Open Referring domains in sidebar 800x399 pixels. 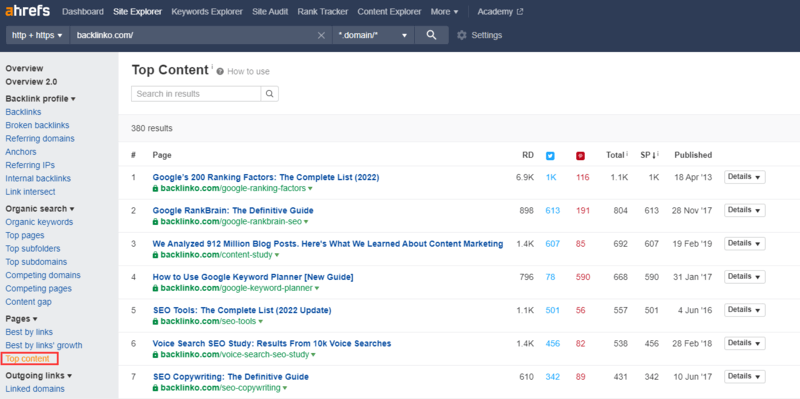coord(40,138)
